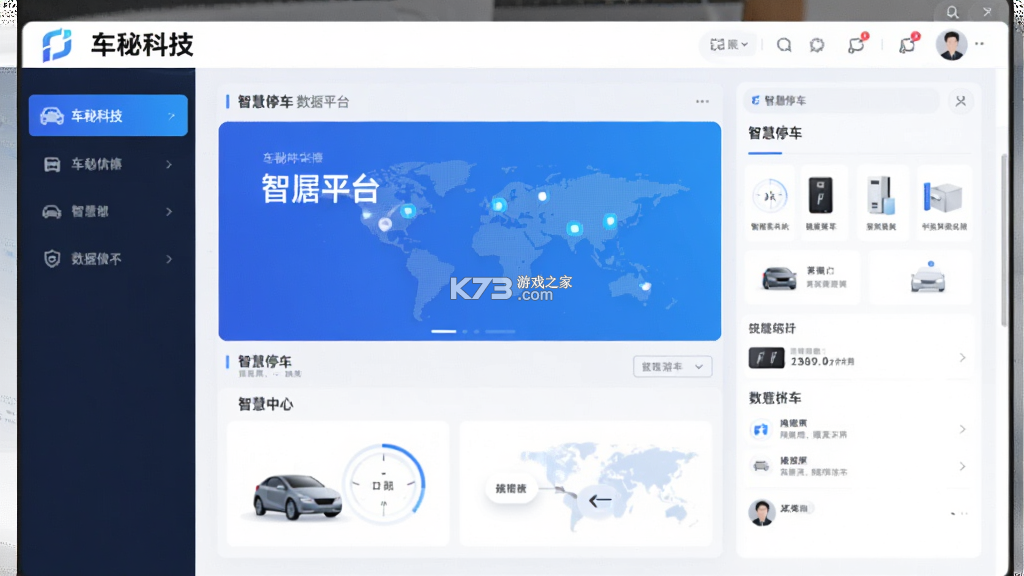Click the circular progress gauge beside the sedan

tap(383, 485)
